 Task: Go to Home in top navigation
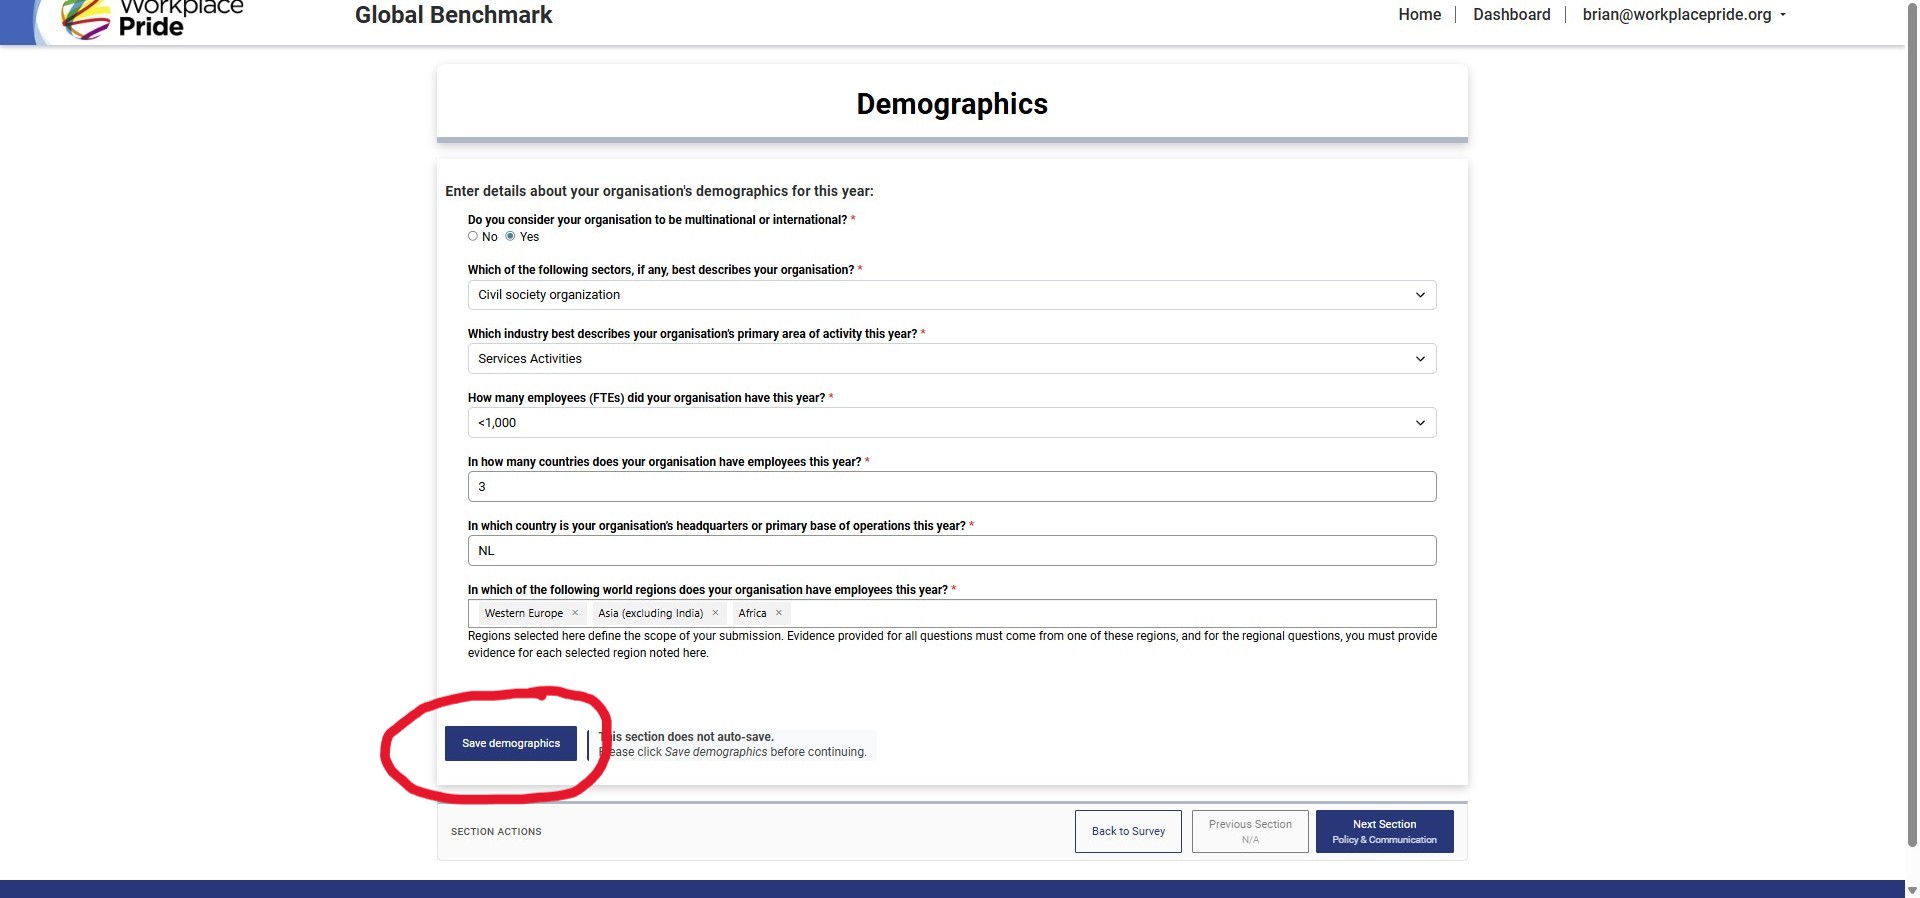pyautogui.click(x=1419, y=15)
